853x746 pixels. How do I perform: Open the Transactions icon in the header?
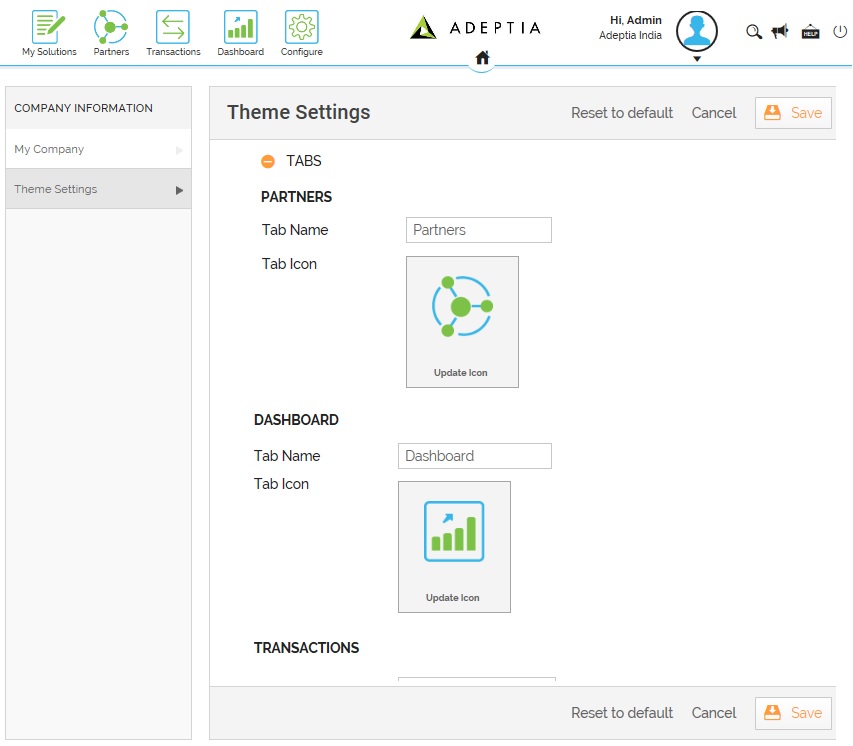[173, 33]
